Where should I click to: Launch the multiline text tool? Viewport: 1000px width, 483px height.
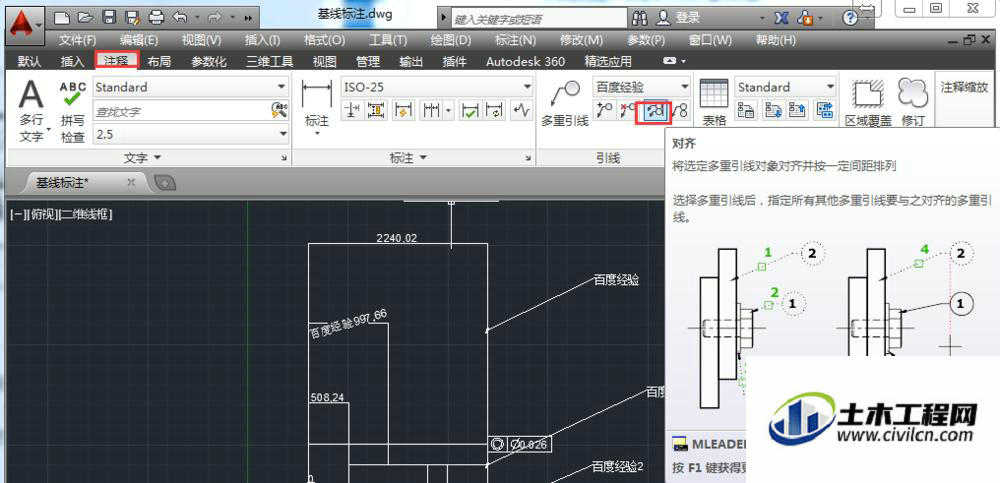click(x=31, y=112)
